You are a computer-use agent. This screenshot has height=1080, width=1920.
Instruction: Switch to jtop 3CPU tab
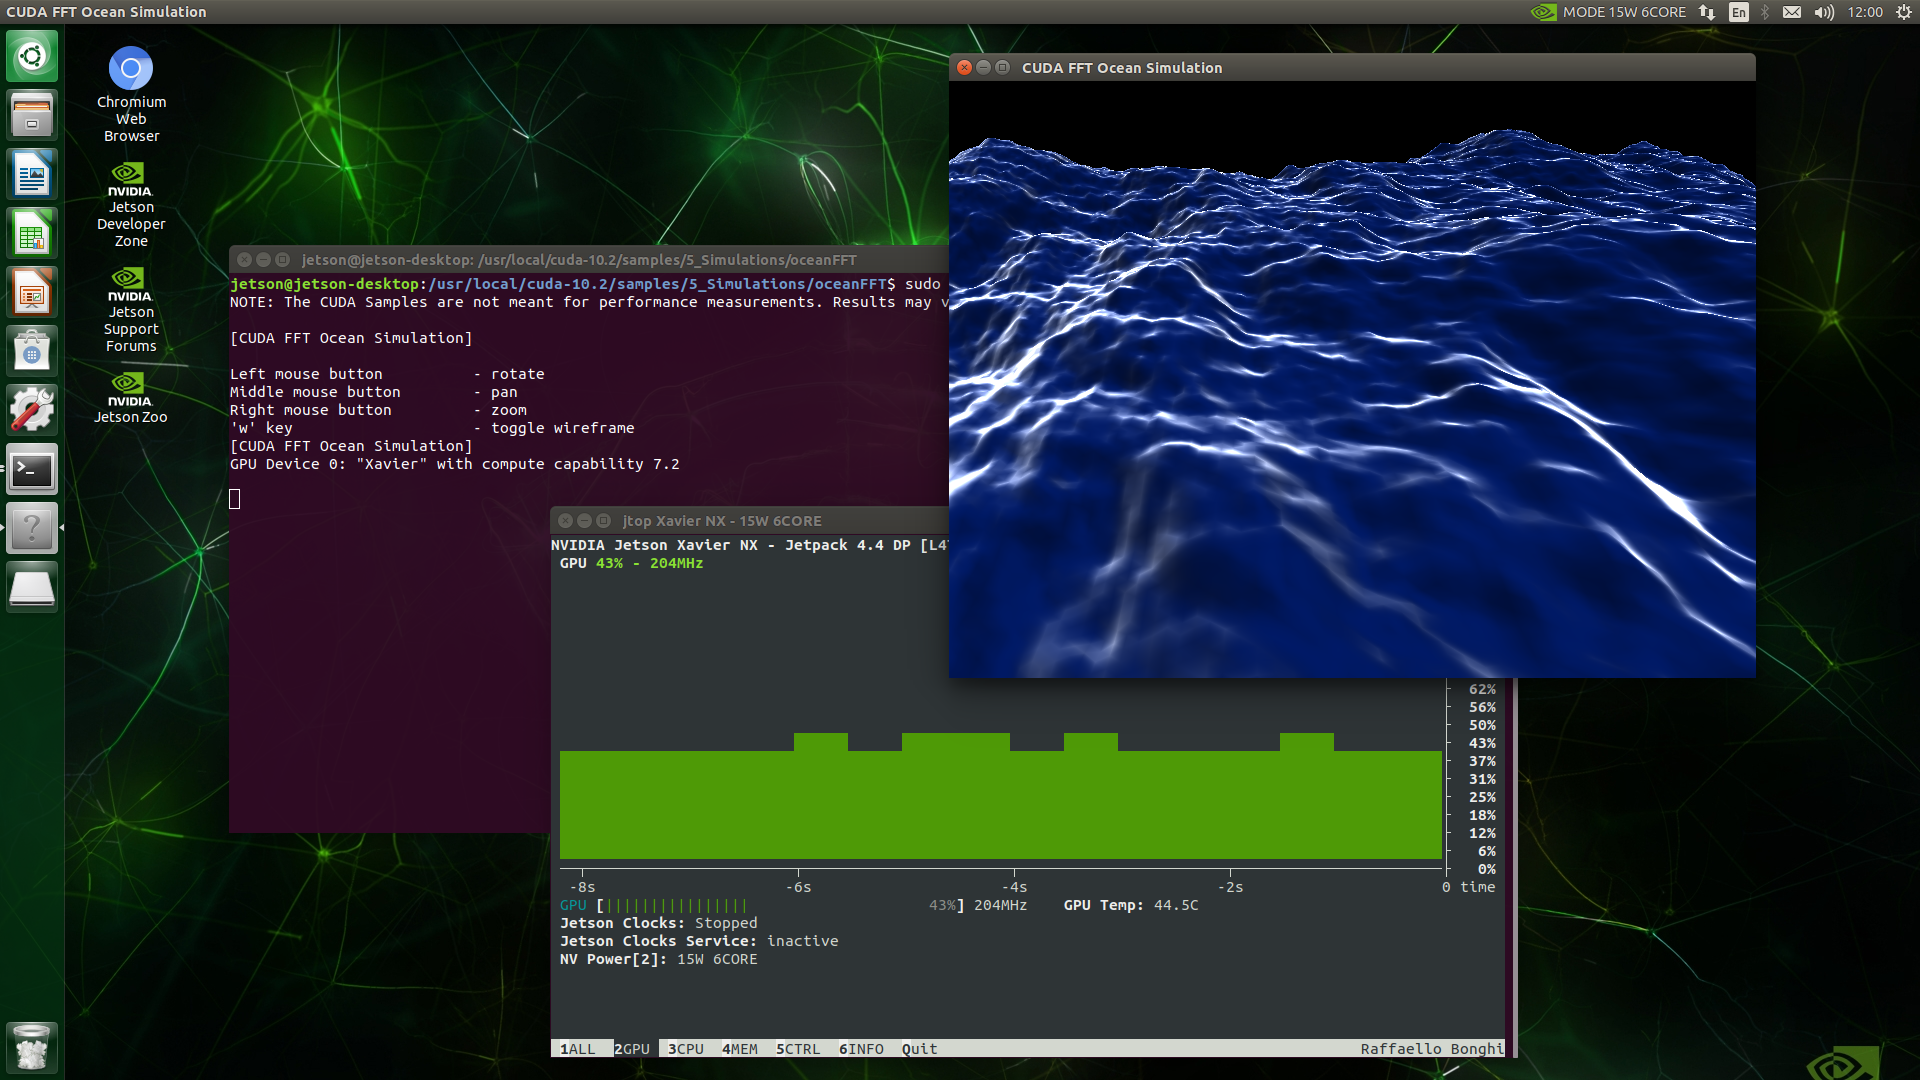tap(686, 1049)
